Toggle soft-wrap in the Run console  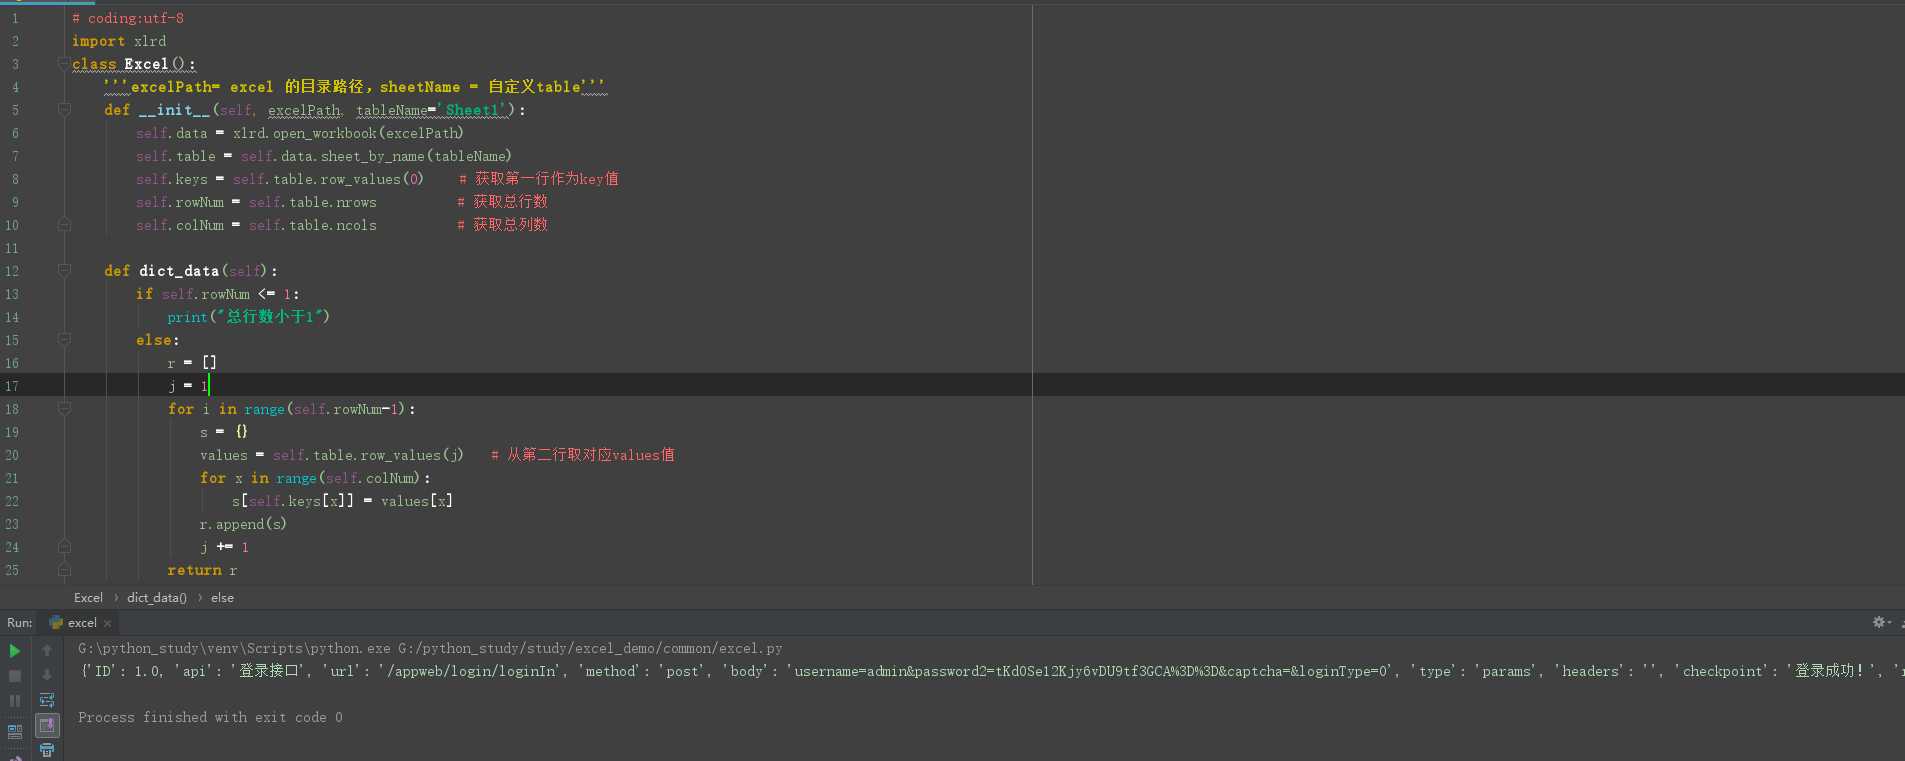coord(47,700)
